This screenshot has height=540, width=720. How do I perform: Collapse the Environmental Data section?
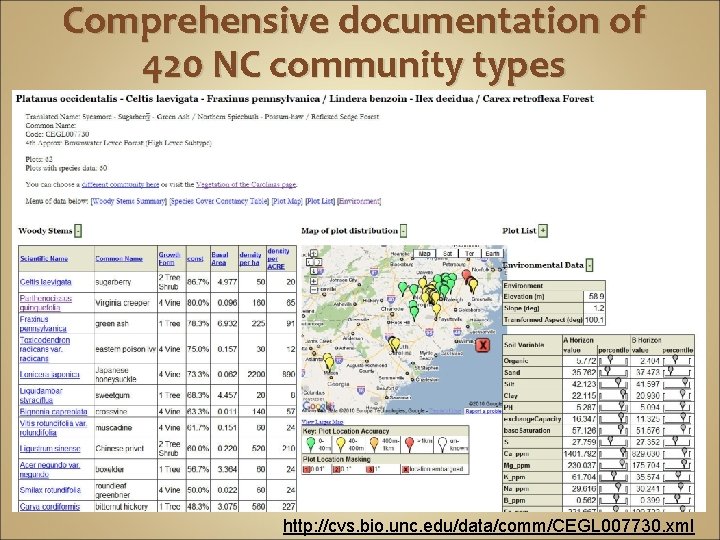590,265
